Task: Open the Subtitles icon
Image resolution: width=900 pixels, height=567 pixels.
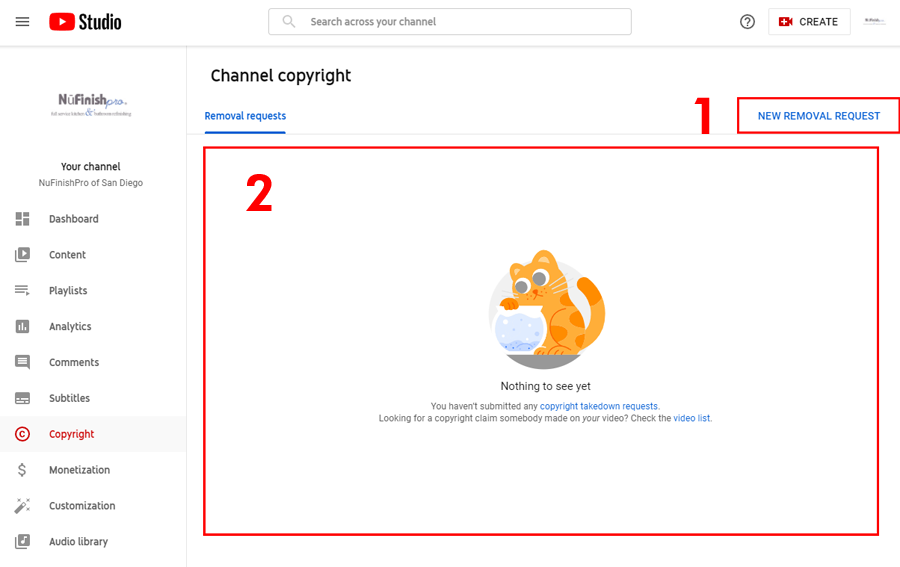Action: (x=22, y=398)
